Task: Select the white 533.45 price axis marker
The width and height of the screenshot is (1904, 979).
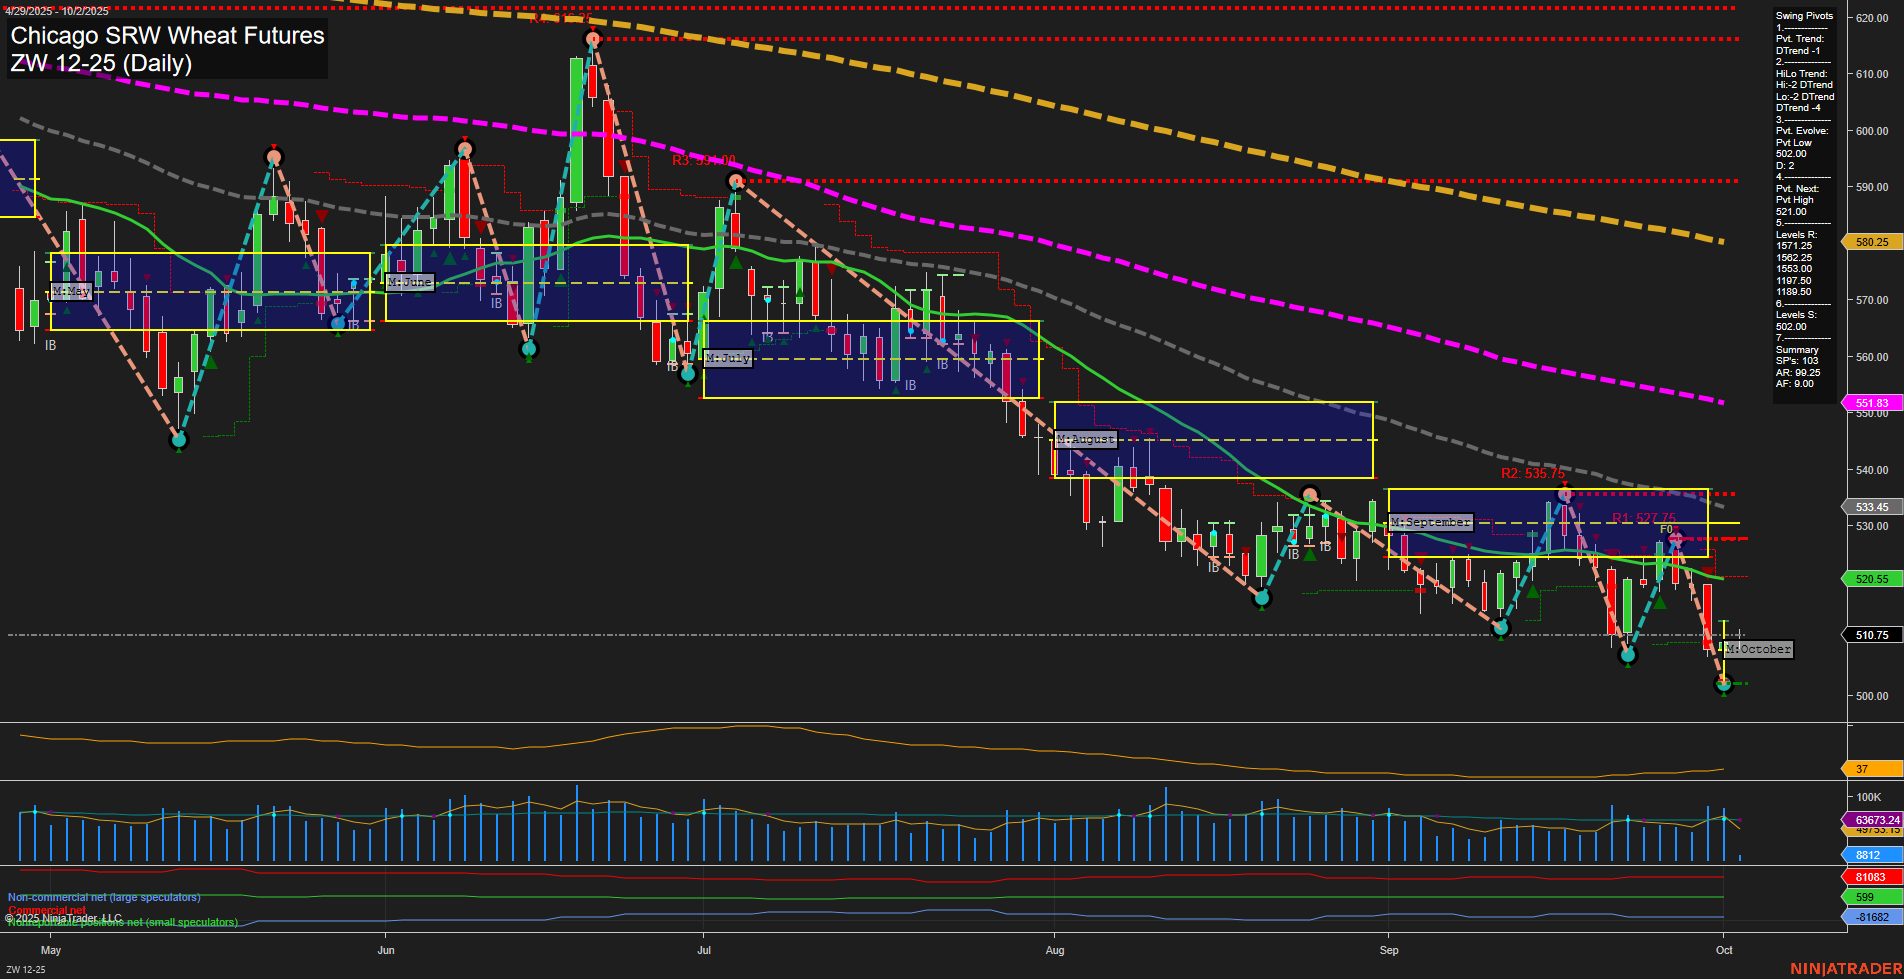Action: pyautogui.click(x=1870, y=507)
